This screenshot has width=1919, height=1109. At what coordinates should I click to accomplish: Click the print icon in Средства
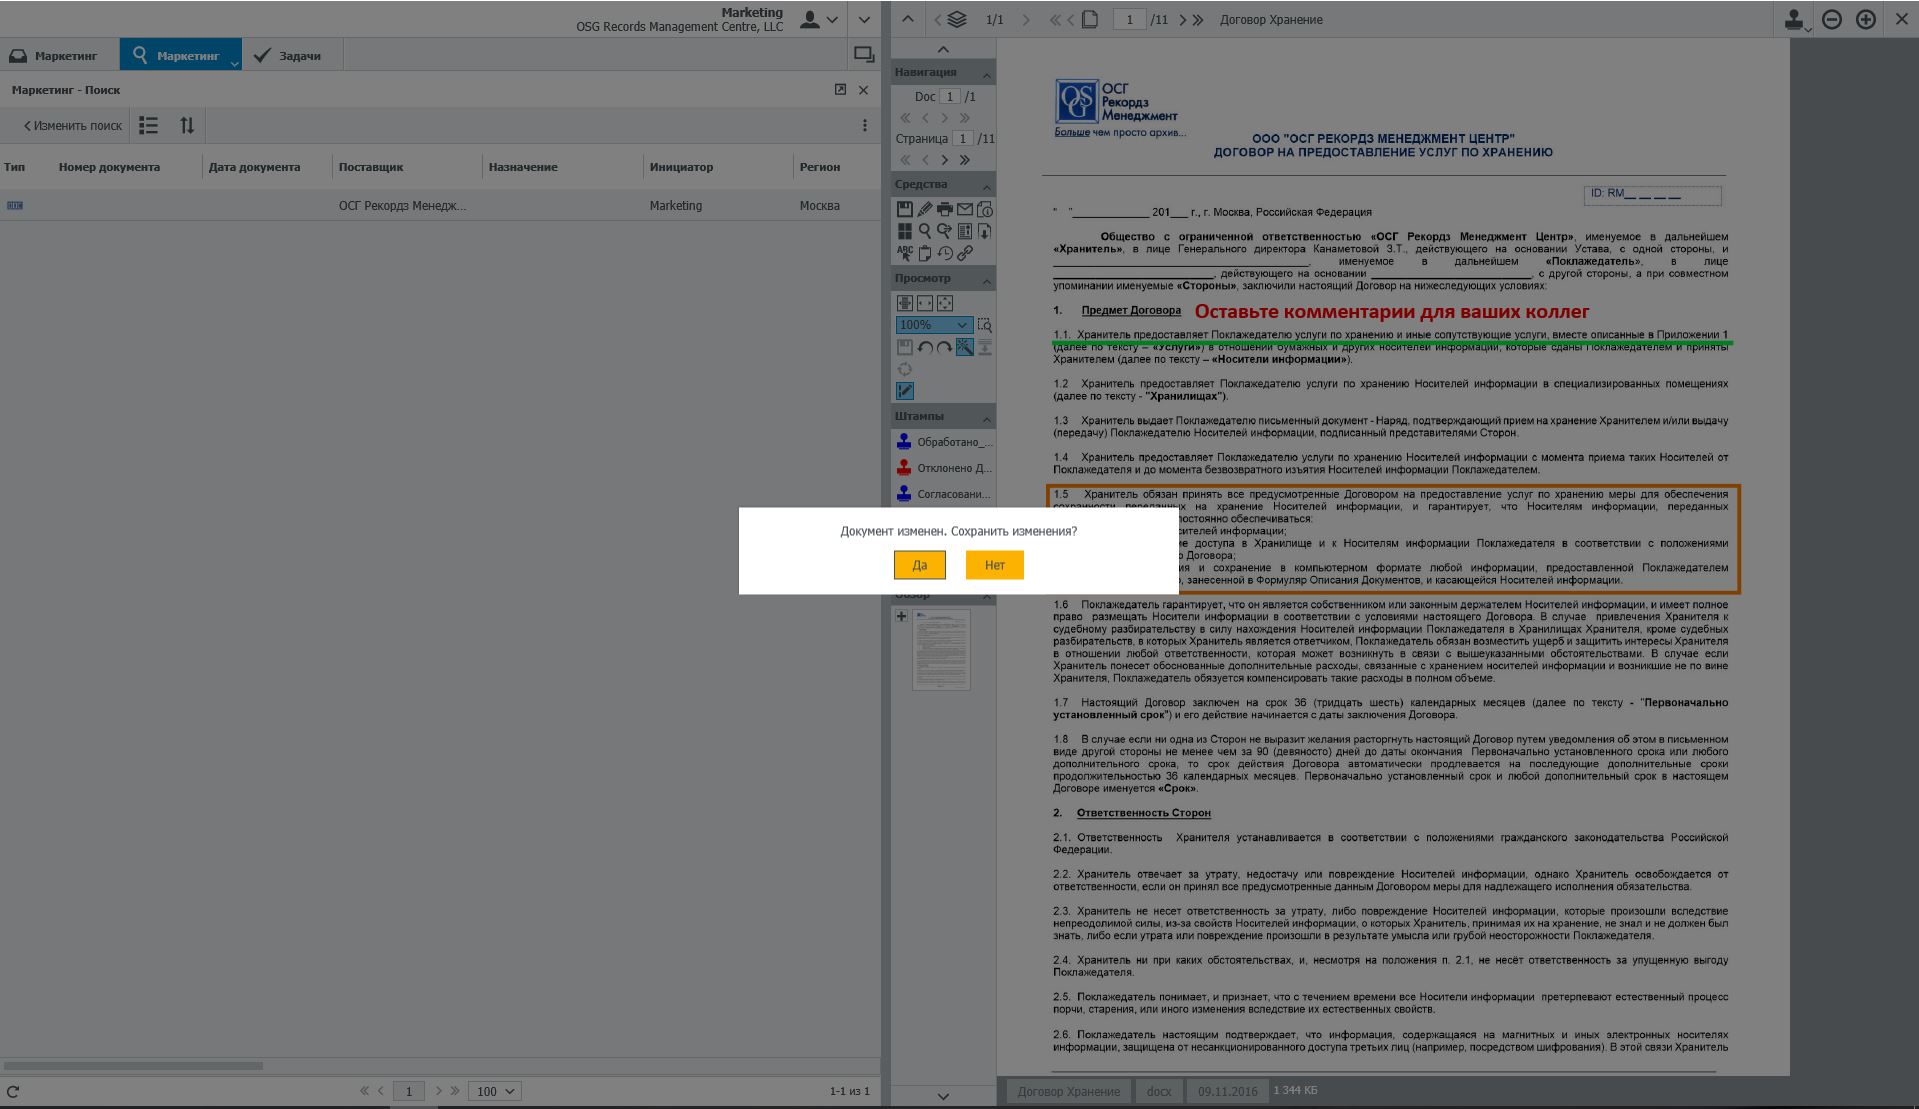944,209
